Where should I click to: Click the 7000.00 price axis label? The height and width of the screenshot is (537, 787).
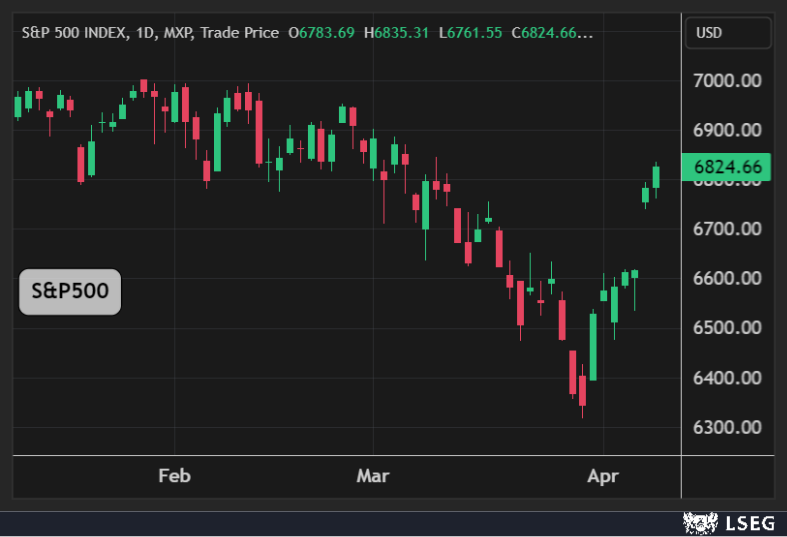pyautogui.click(x=727, y=80)
